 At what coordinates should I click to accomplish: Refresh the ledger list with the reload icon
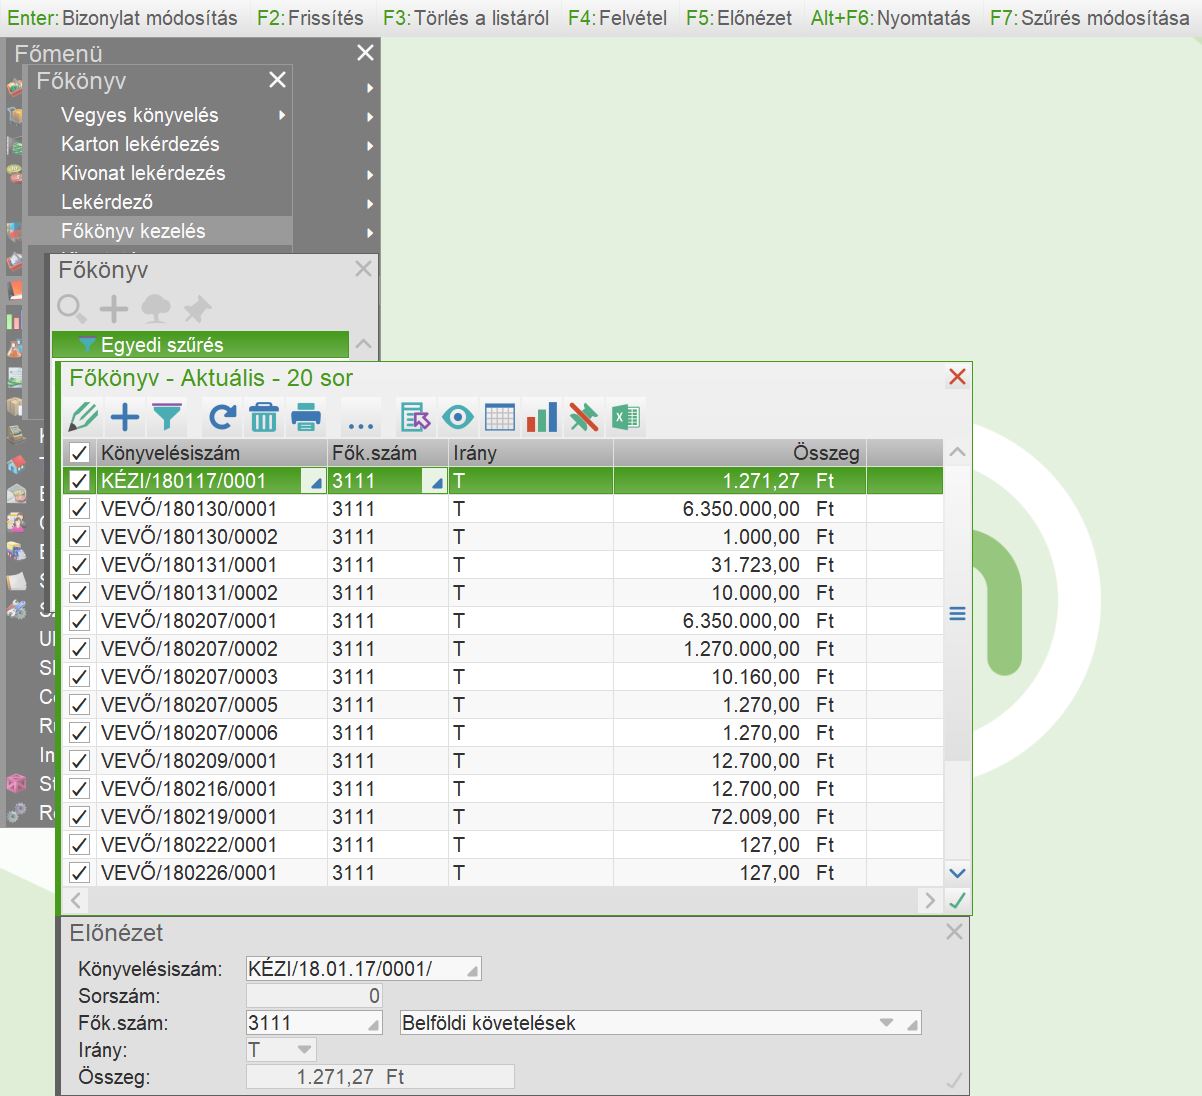(222, 416)
